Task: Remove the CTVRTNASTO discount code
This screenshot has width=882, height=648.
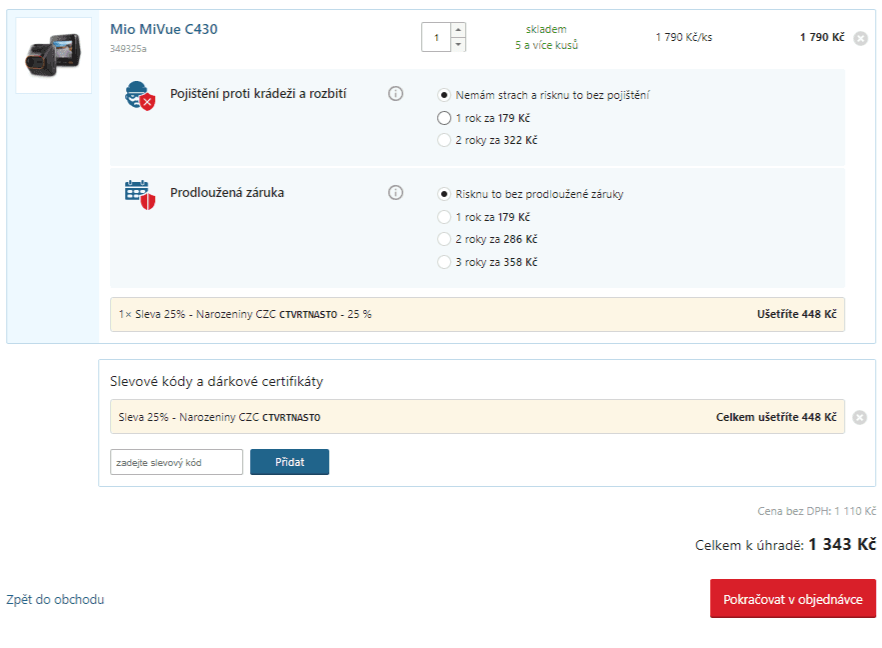Action: coord(860,417)
